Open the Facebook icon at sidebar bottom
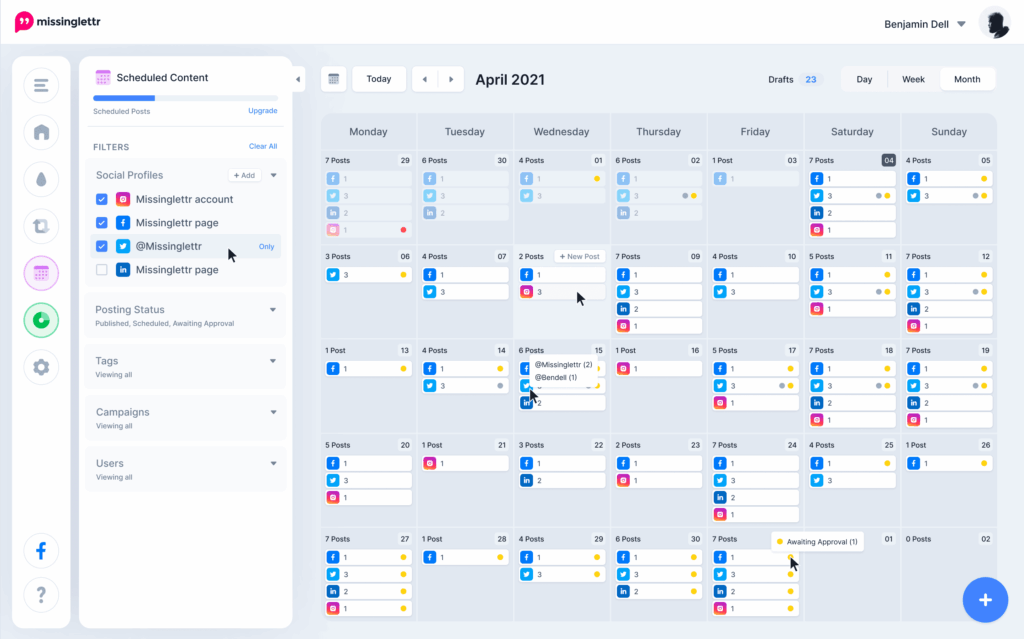The width and height of the screenshot is (1024, 639). point(41,550)
